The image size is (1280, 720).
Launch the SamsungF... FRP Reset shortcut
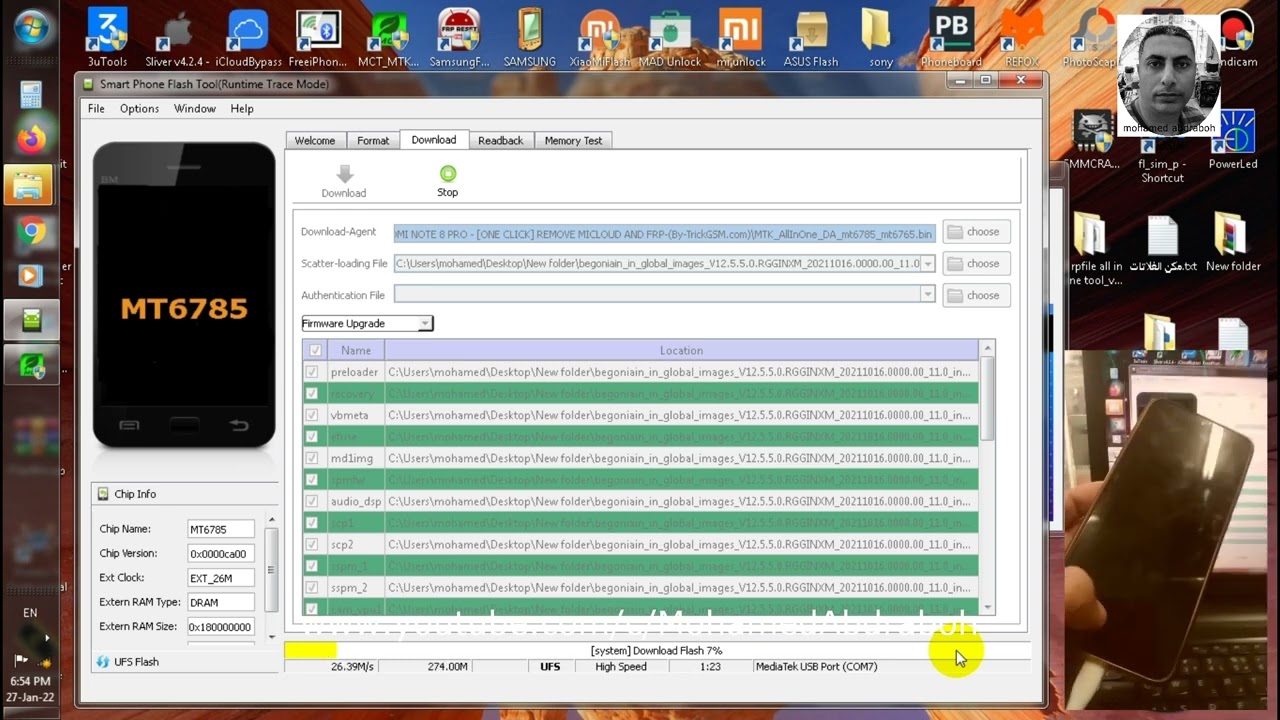[x=459, y=37]
